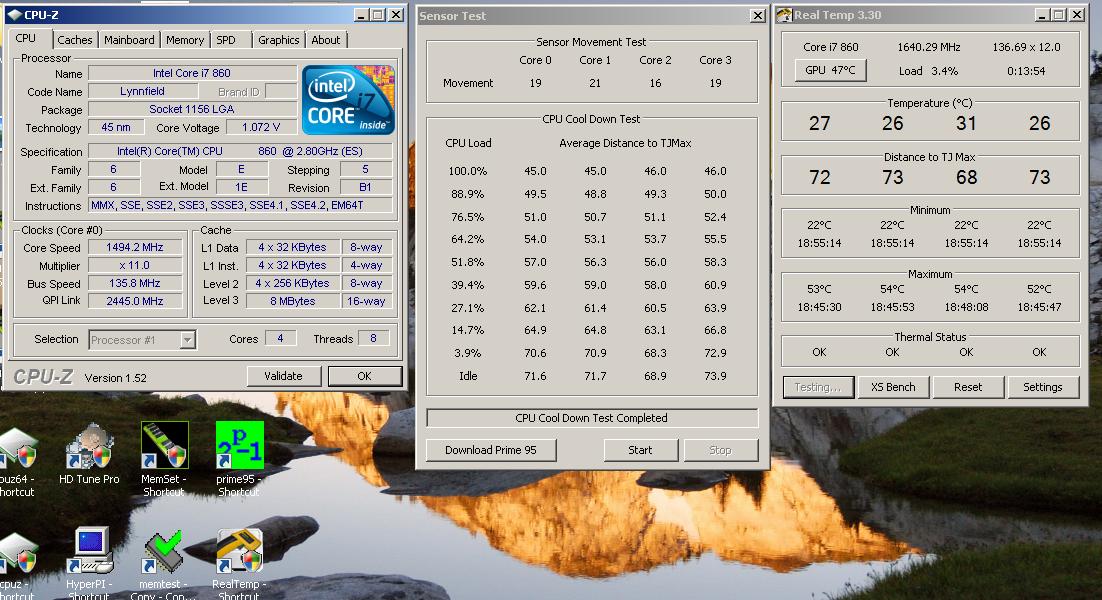Click the Technology value '45 nm'
This screenshot has height=600, width=1102.
click(x=116, y=127)
